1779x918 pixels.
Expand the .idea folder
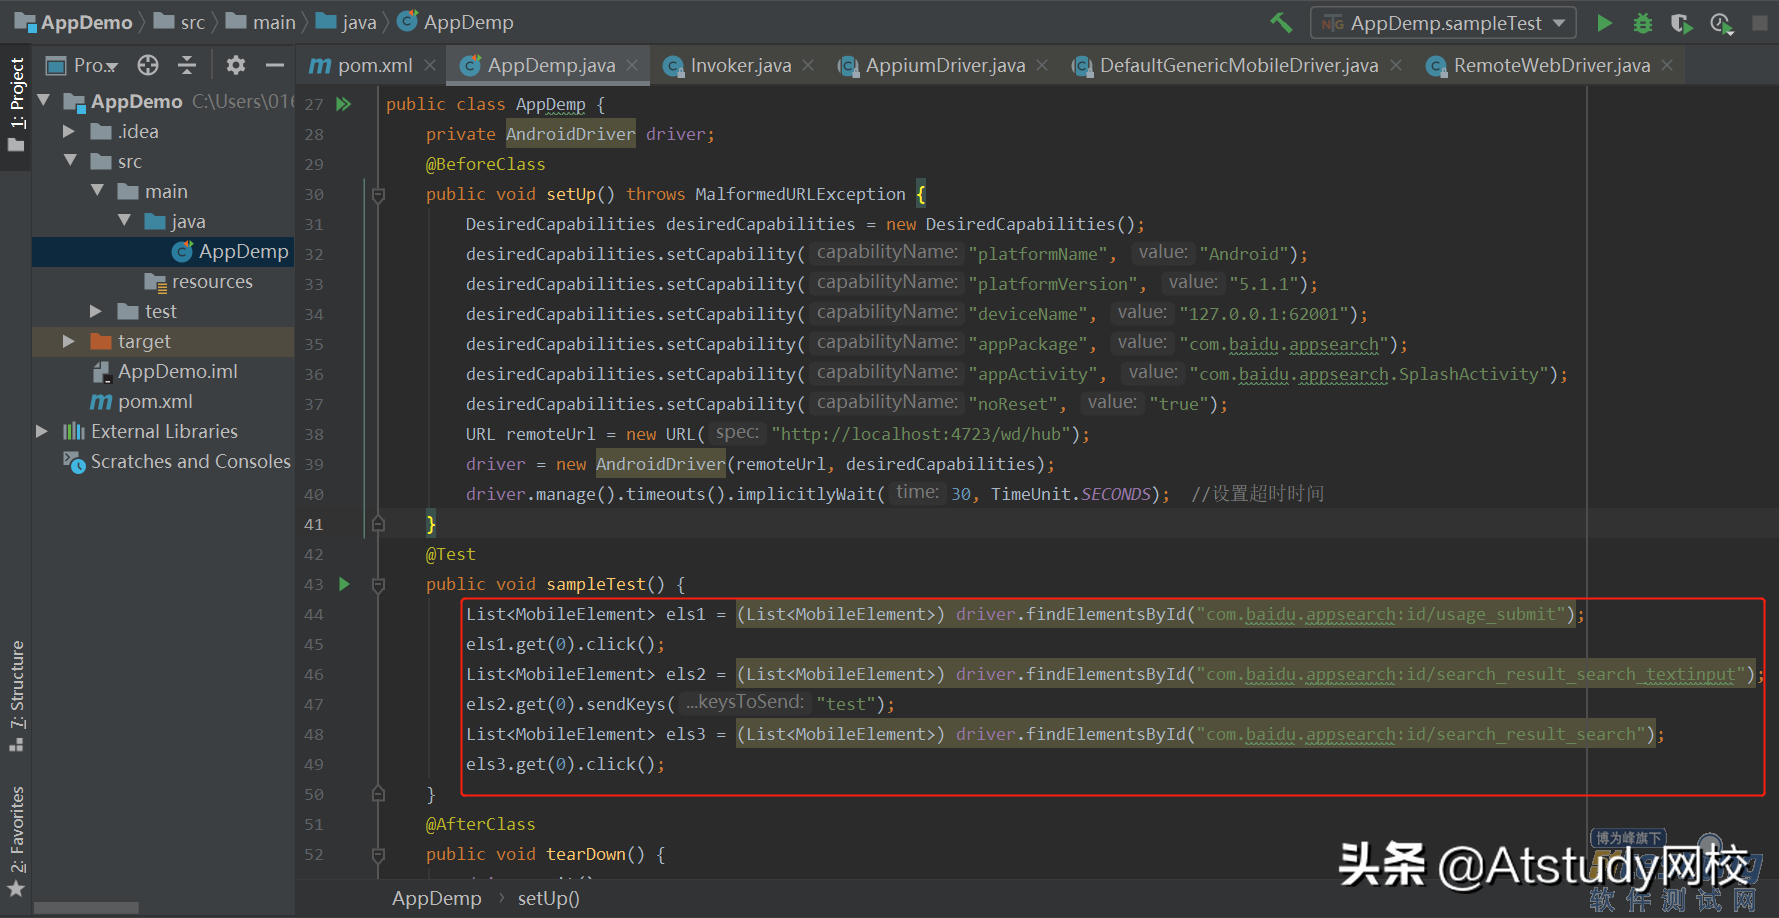point(69,131)
